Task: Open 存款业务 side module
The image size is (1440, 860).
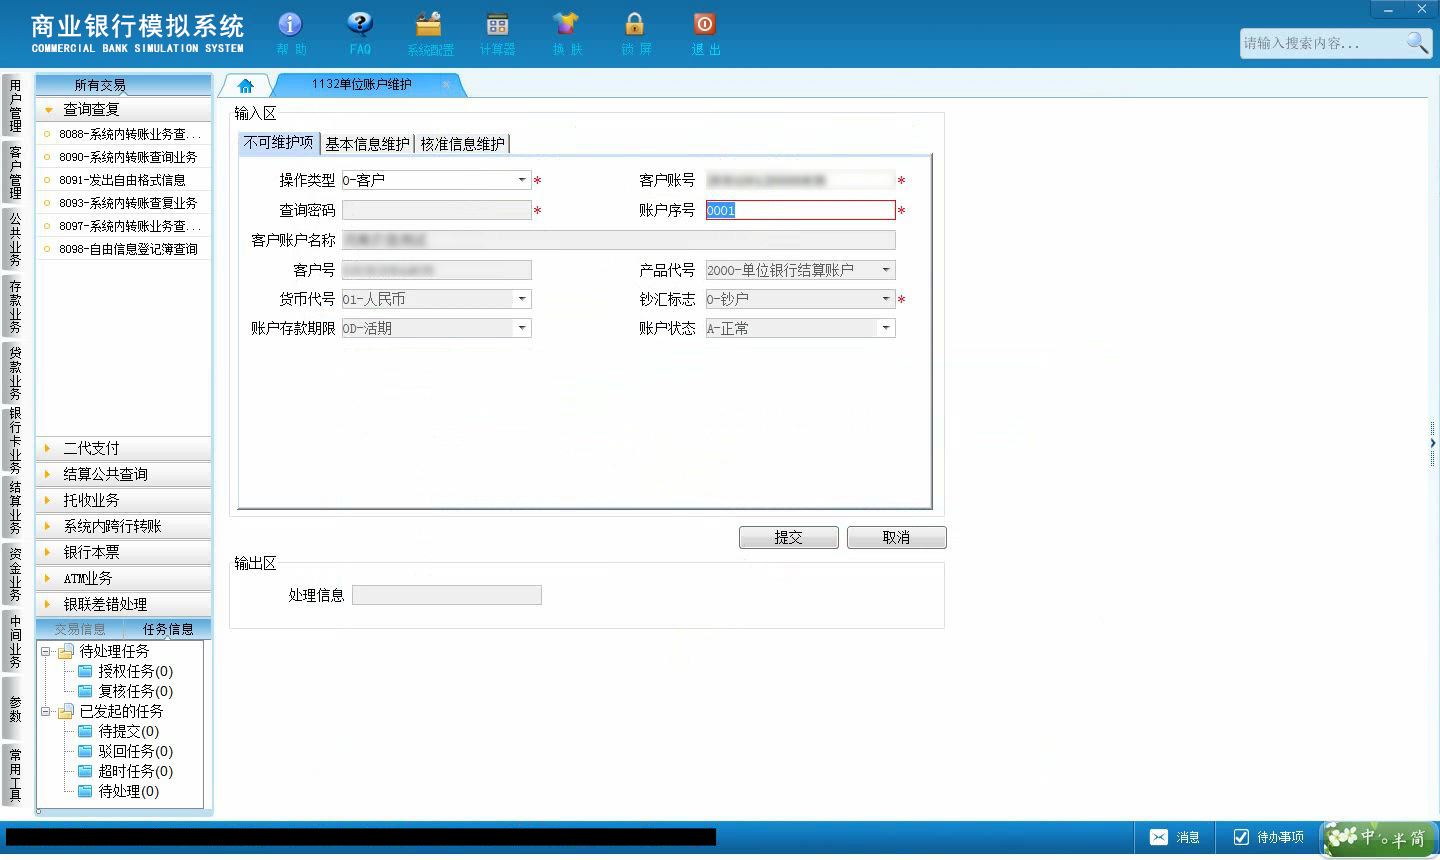Action: [x=14, y=306]
